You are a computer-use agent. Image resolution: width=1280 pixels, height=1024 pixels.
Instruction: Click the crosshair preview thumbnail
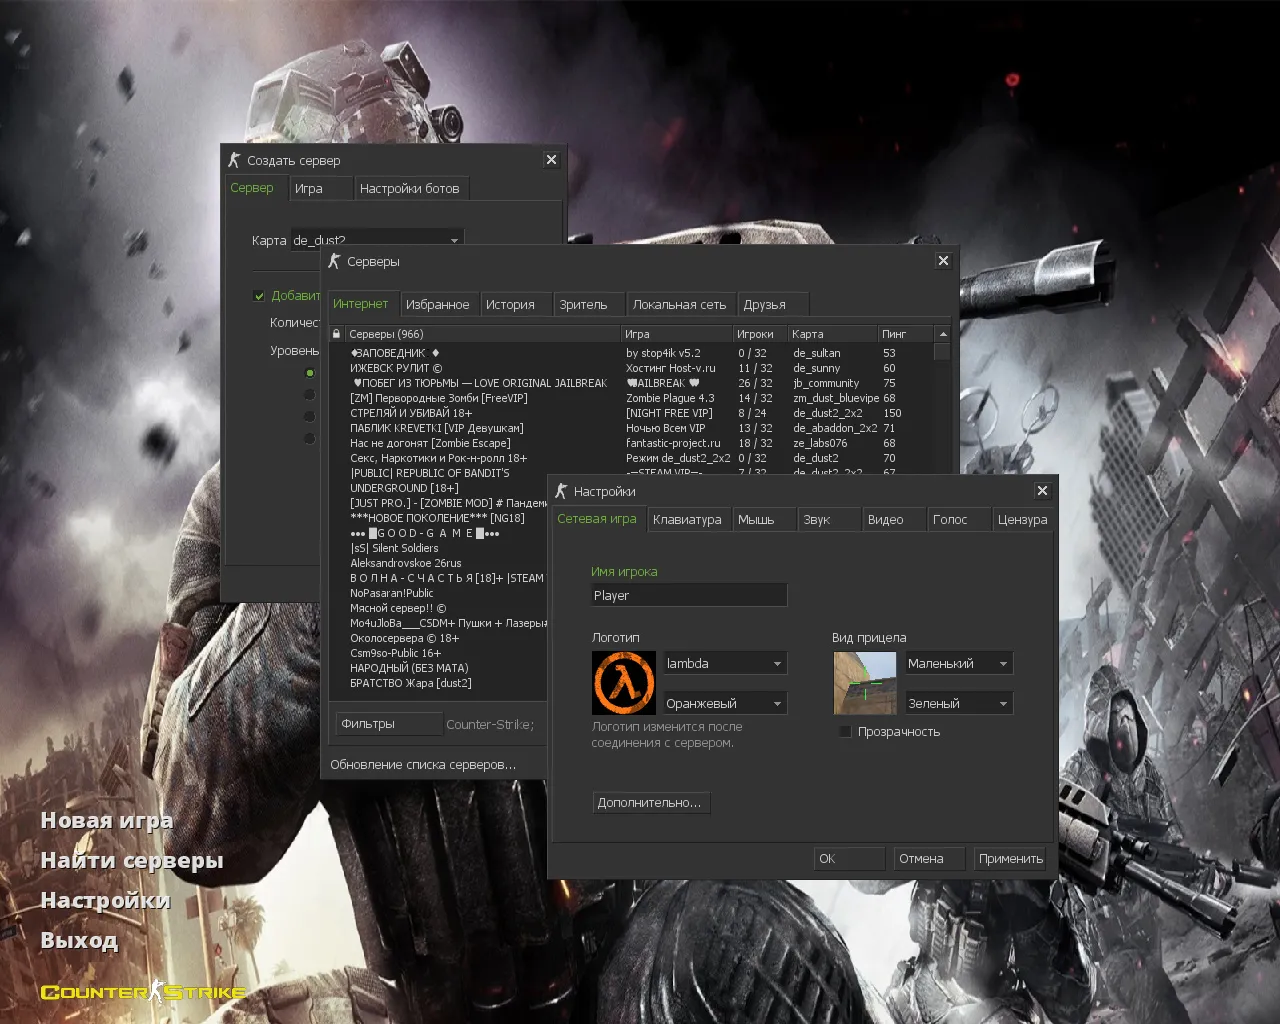point(864,683)
